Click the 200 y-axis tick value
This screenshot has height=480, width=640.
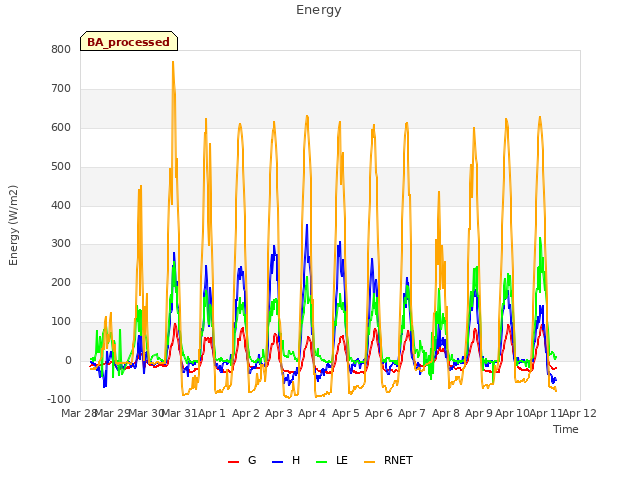61,282
